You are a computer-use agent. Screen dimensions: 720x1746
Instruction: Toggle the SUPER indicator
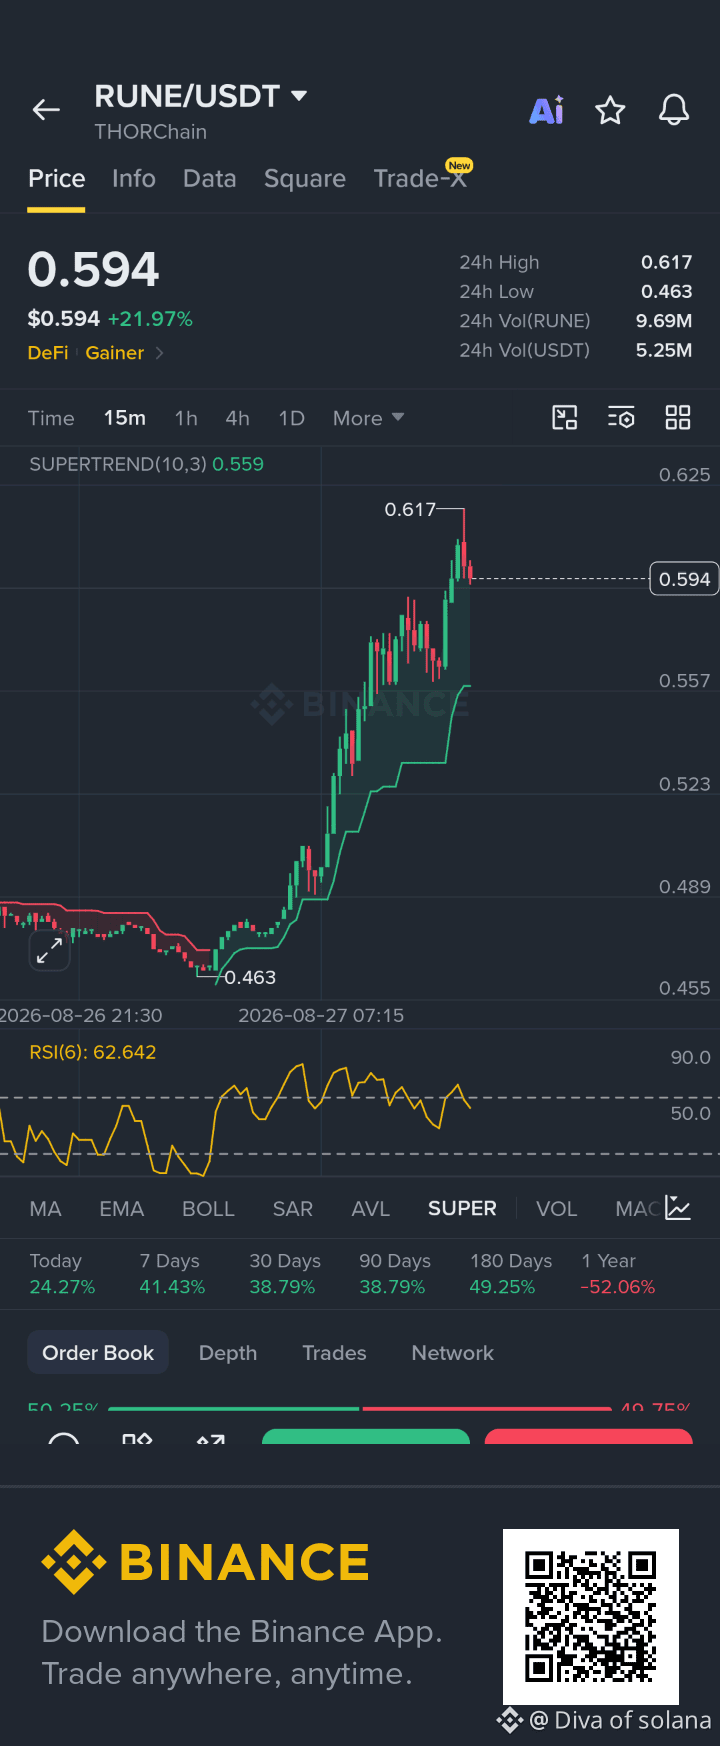(462, 1209)
